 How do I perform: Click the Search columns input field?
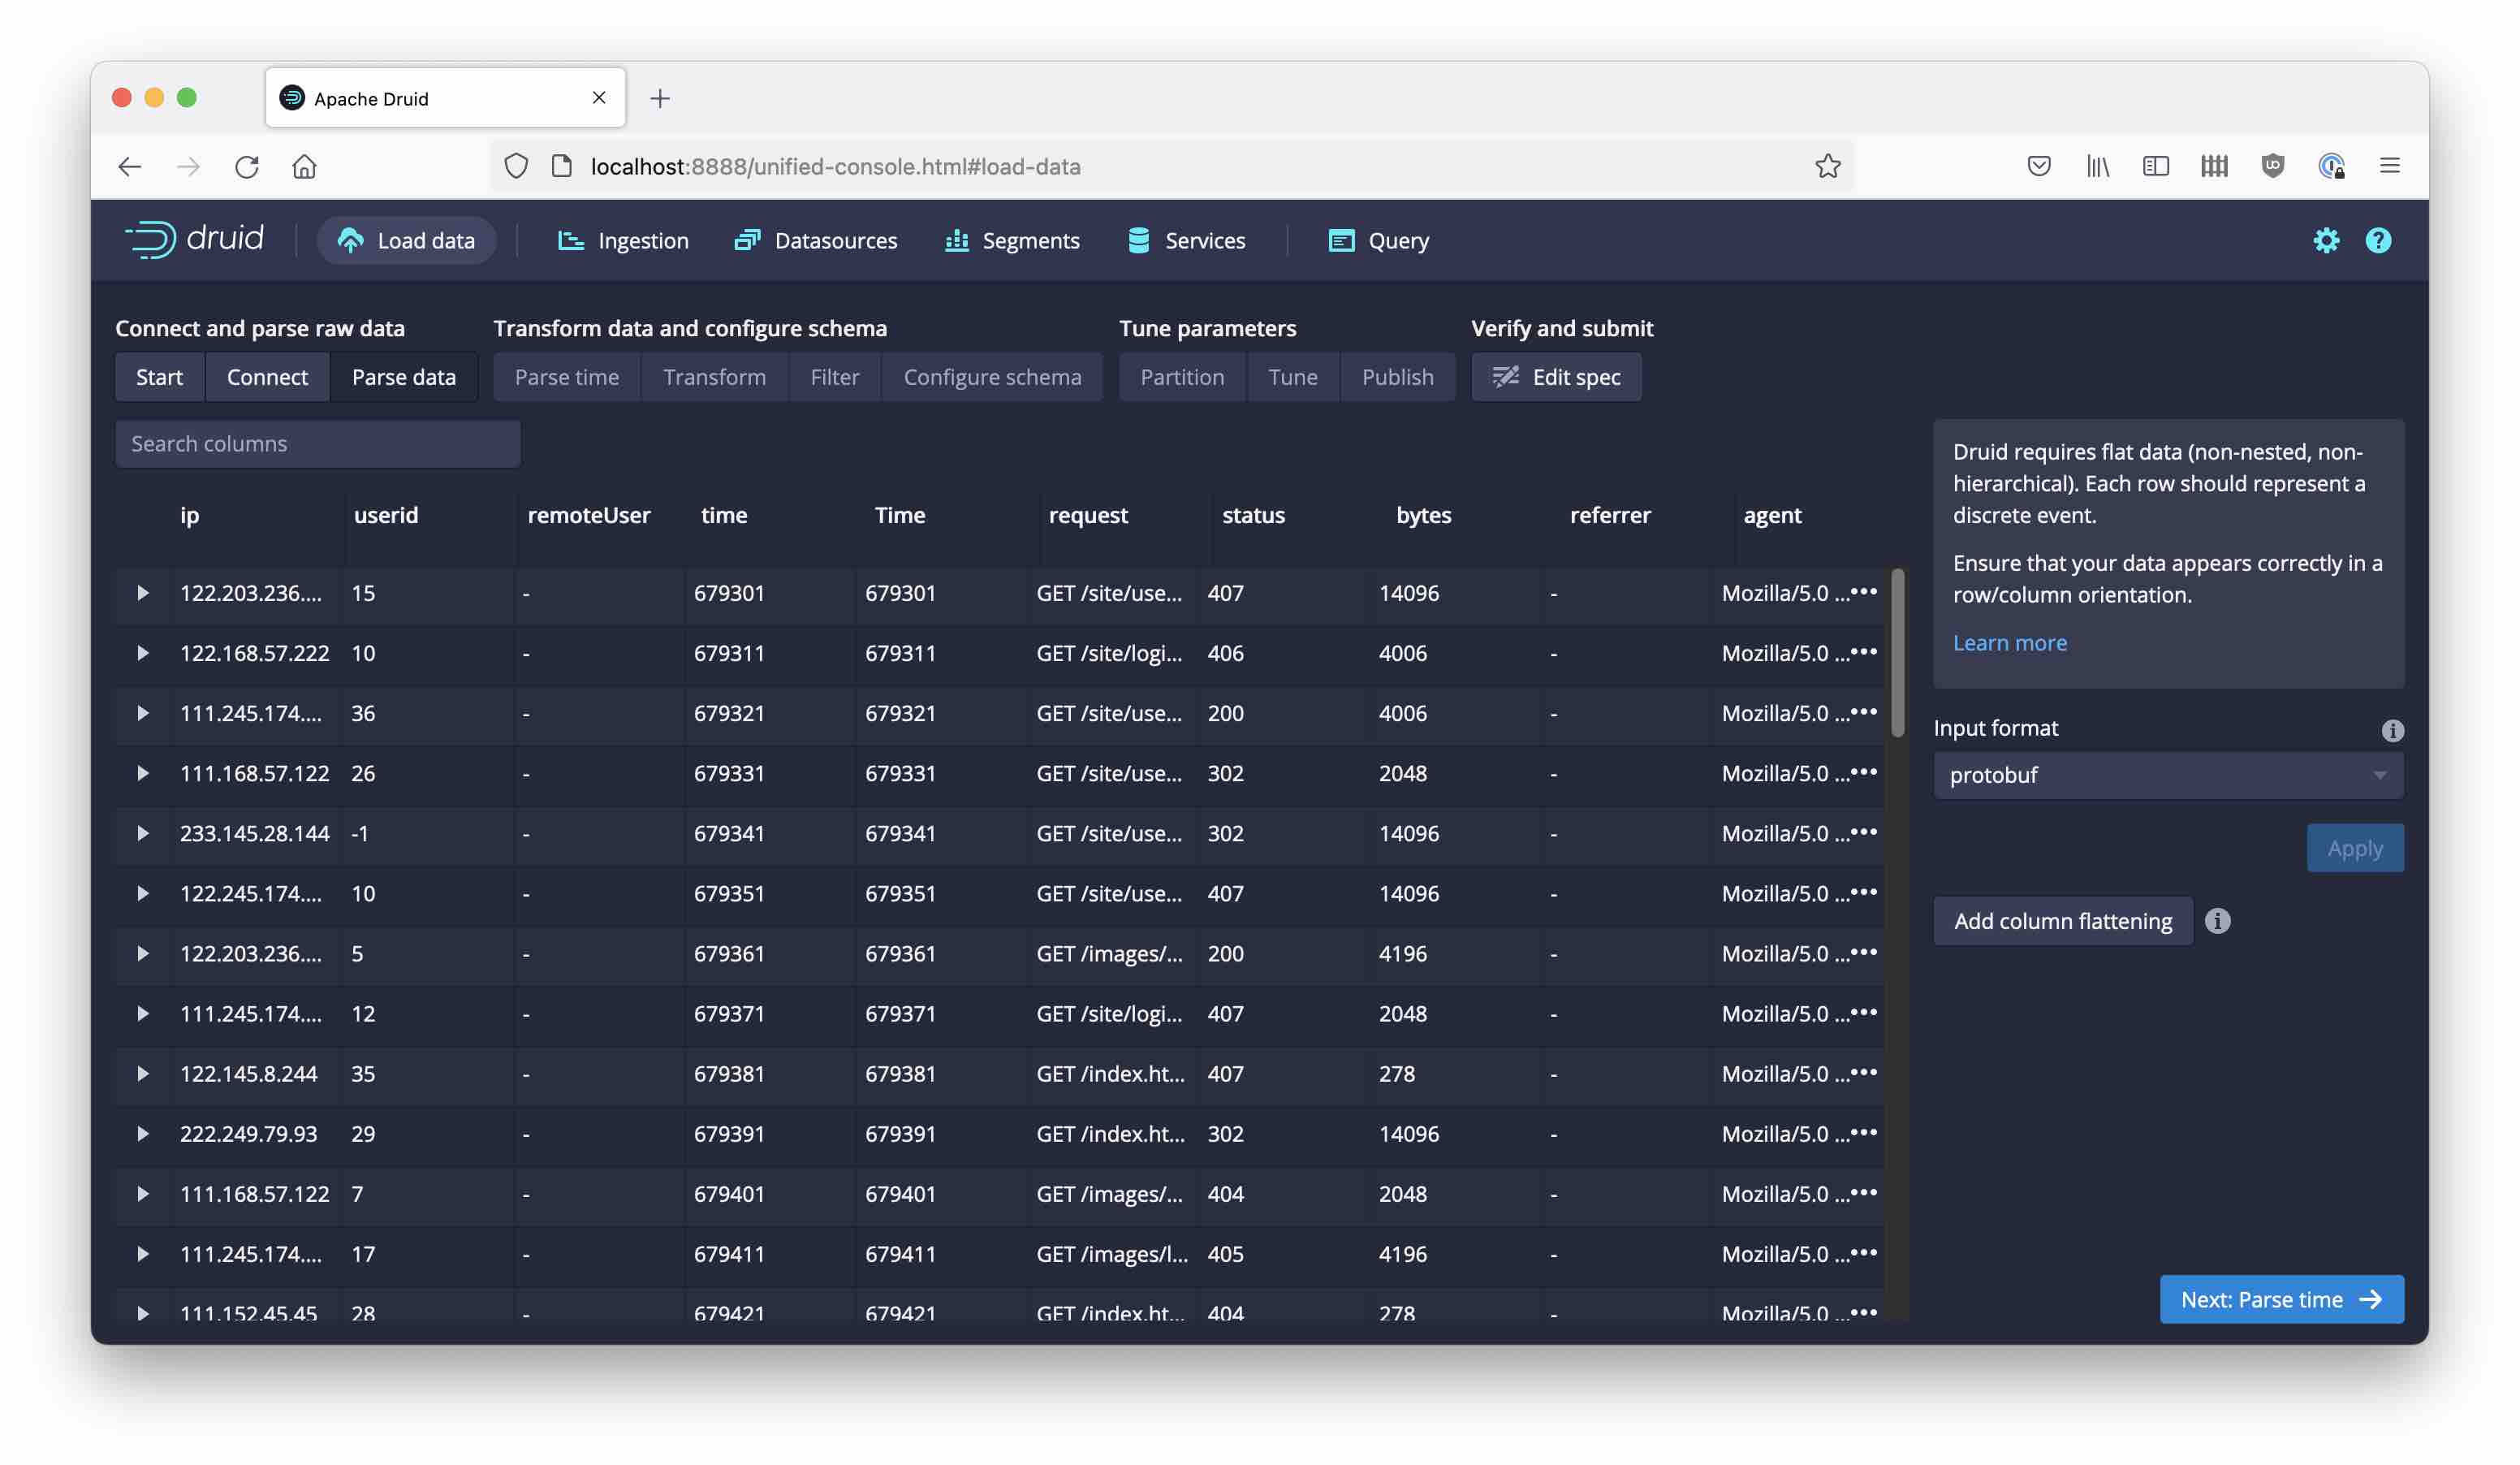coord(317,443)
